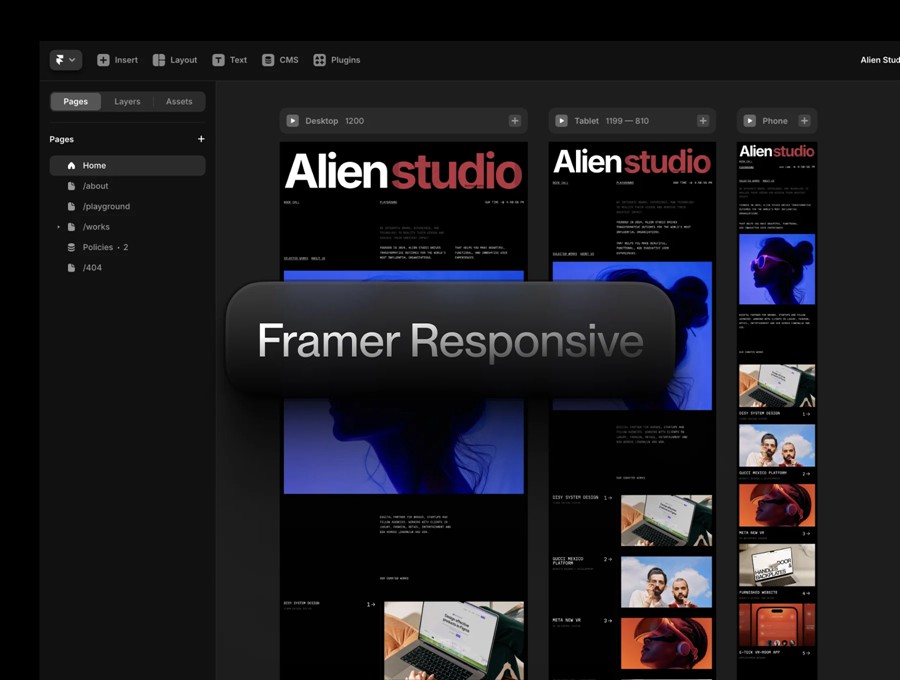Add a breakpoint via the Desktop plus button
This screenshot has width=900, height=680.
coord(516,120)
